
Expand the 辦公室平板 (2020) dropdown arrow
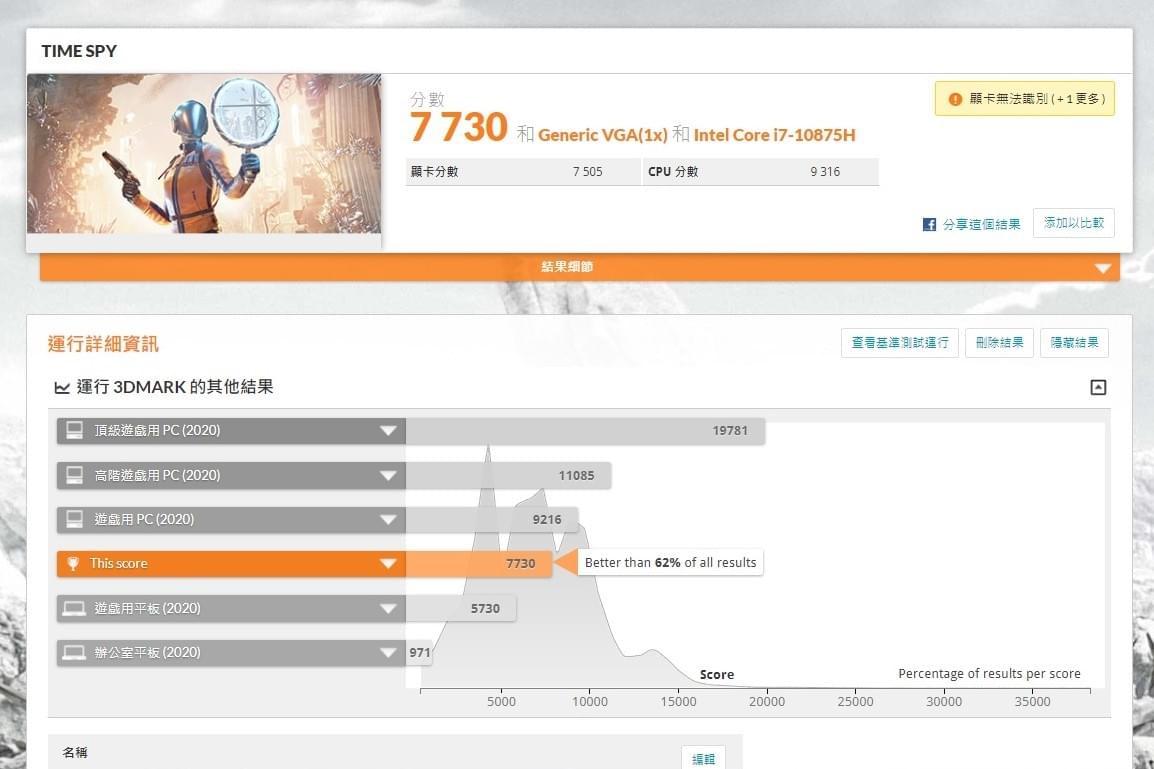(389, 653)
